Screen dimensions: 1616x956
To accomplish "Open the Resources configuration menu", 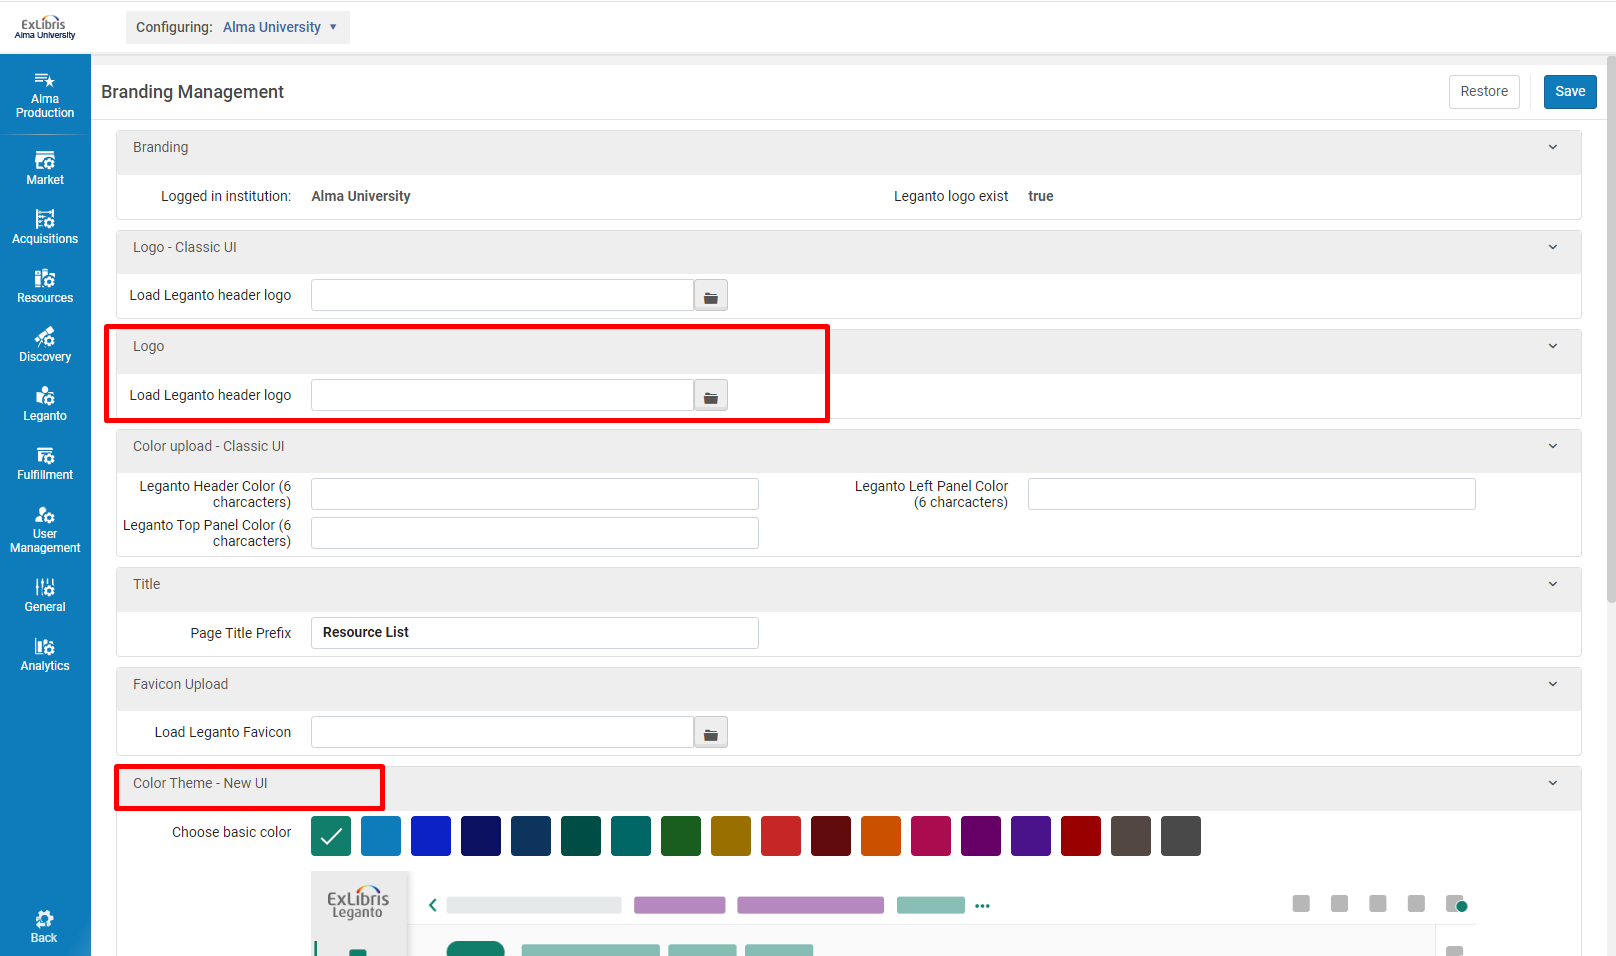I will (x=45, y=286).
